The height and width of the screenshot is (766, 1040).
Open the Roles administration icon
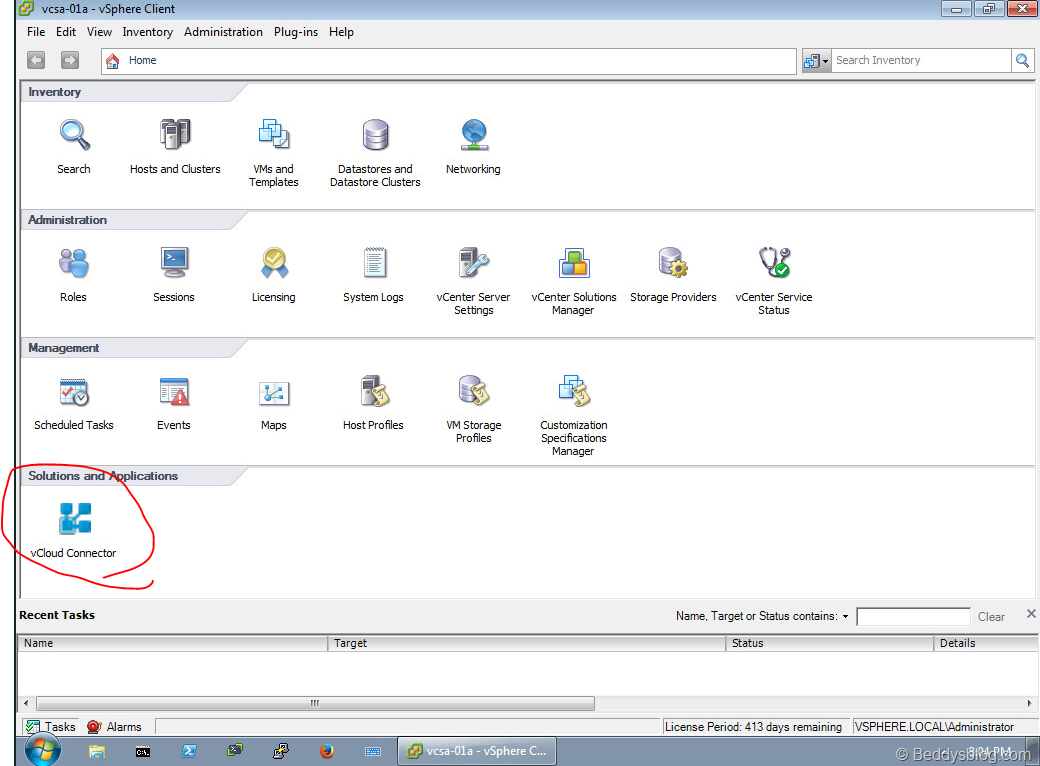74,263
